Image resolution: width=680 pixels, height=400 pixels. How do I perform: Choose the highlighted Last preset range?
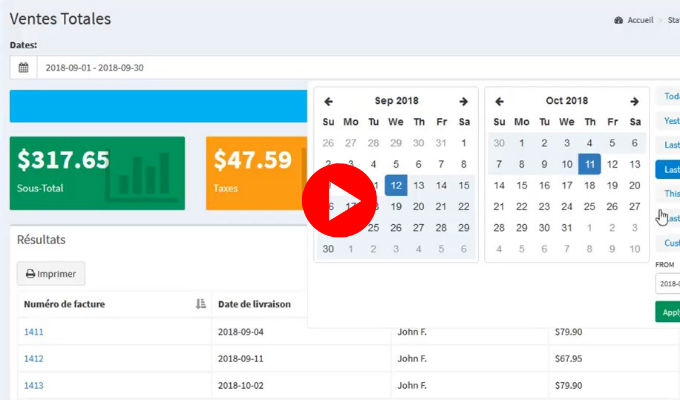pyautogui.click(x=668, y=170)
